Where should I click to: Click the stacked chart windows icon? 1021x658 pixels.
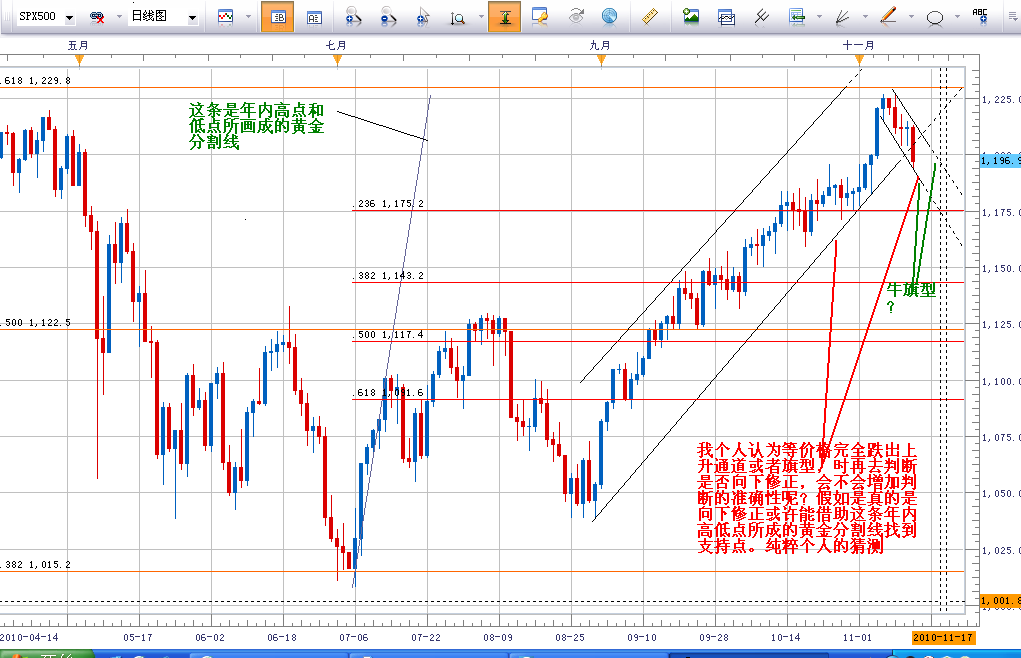click(726, 18)
